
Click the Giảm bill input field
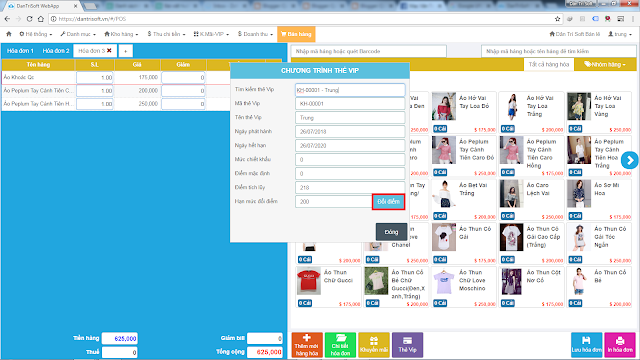click(x=264, y=338)
